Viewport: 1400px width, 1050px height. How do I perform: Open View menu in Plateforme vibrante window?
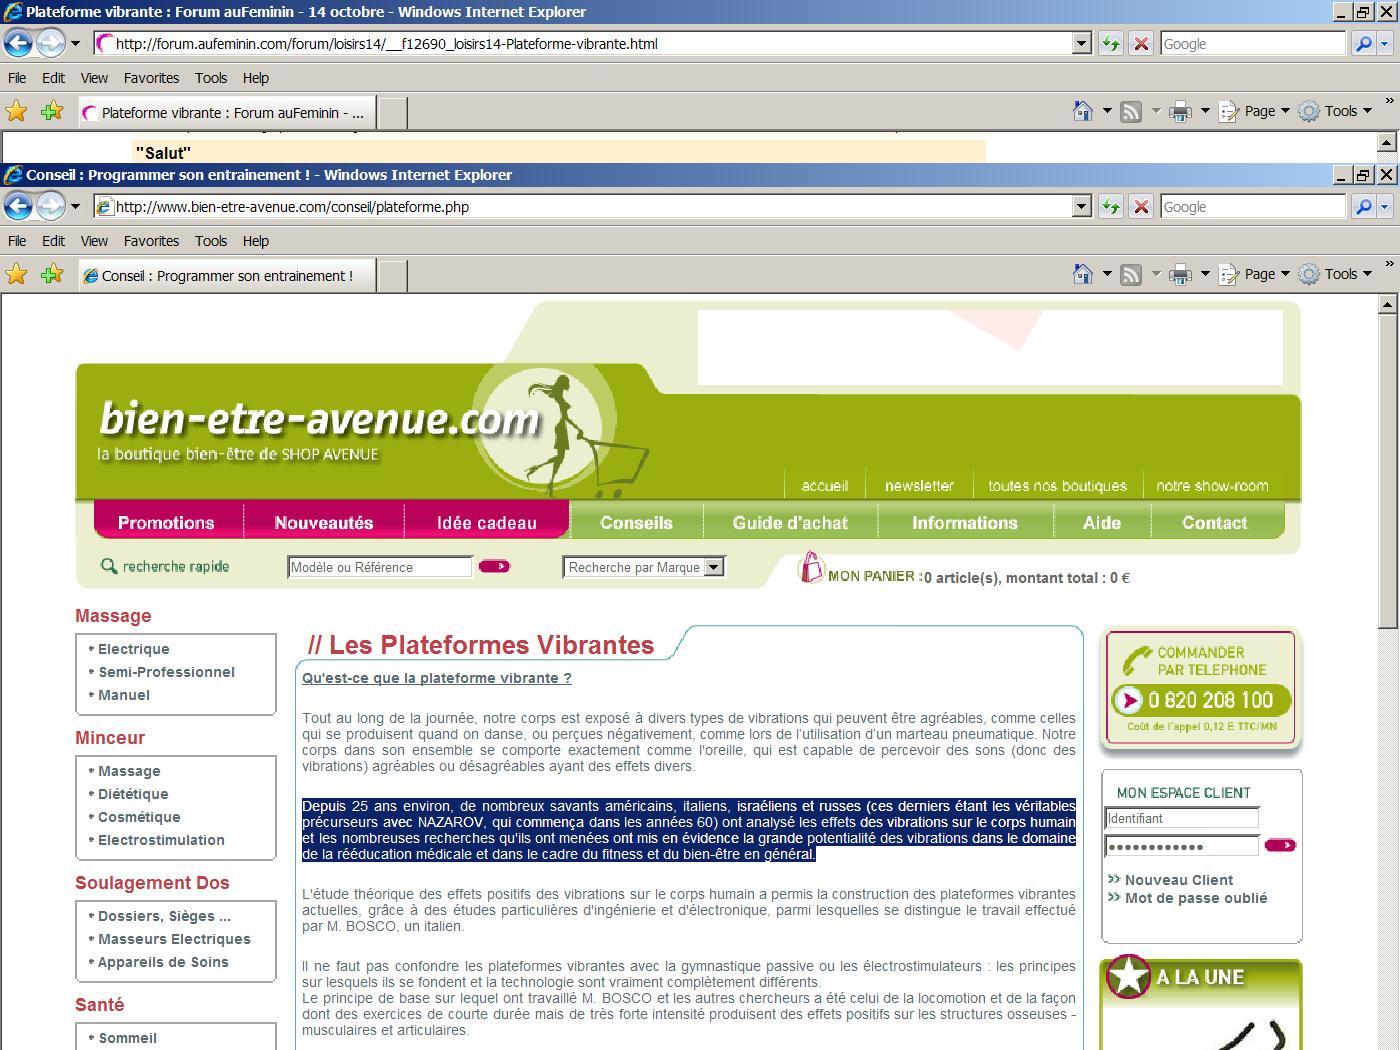point(94,78)
